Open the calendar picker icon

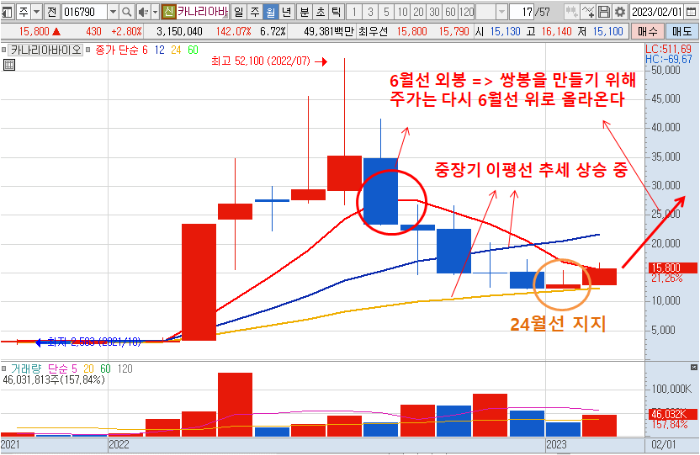coord(691,12)
